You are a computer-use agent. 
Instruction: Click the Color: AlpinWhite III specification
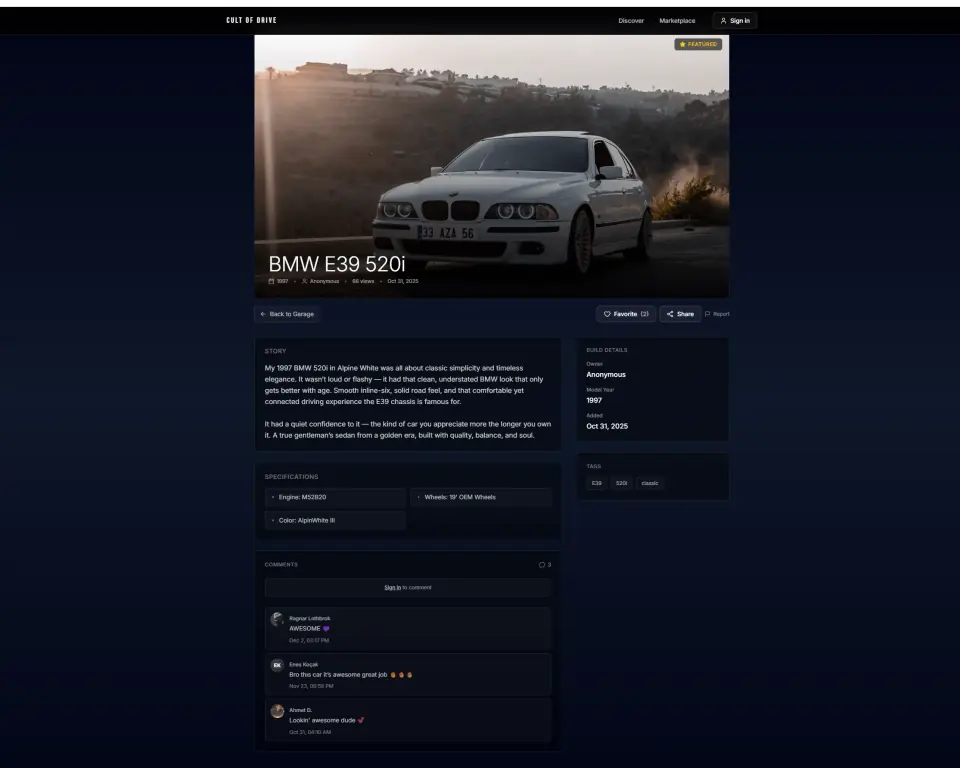click(336, 521)
